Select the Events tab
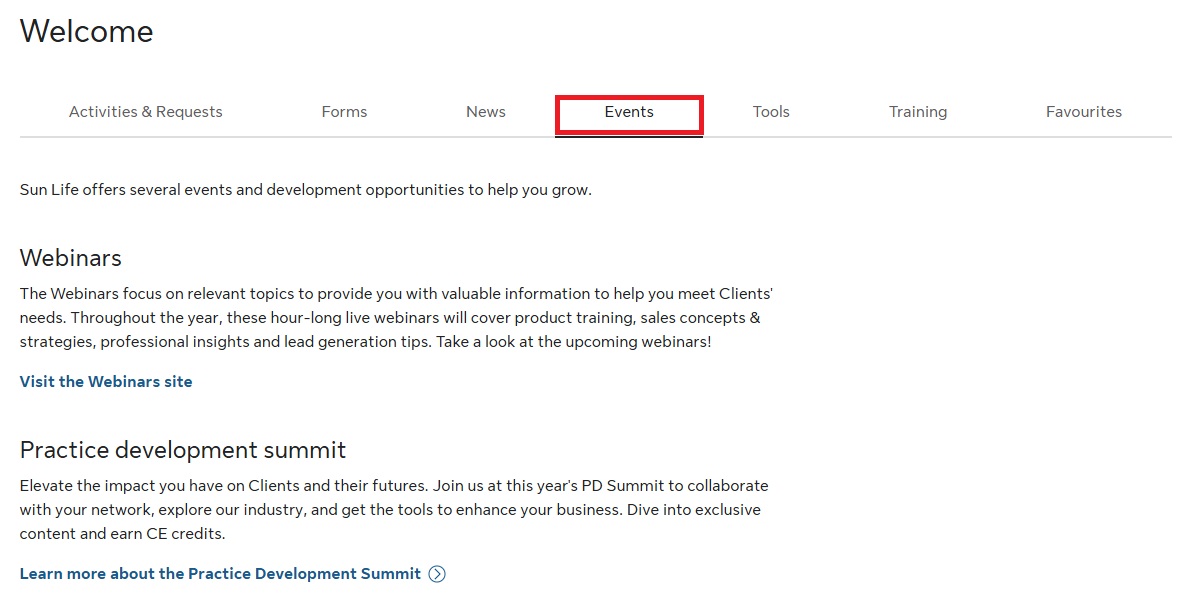Viewport: 1178px width, 600px height. click(x=629, y=112)
